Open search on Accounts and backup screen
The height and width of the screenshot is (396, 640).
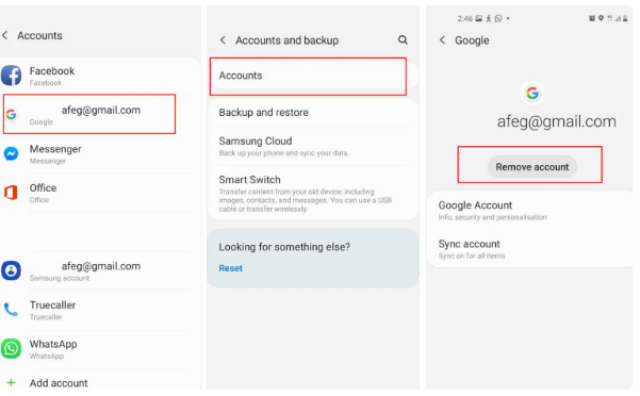(403, 40)
